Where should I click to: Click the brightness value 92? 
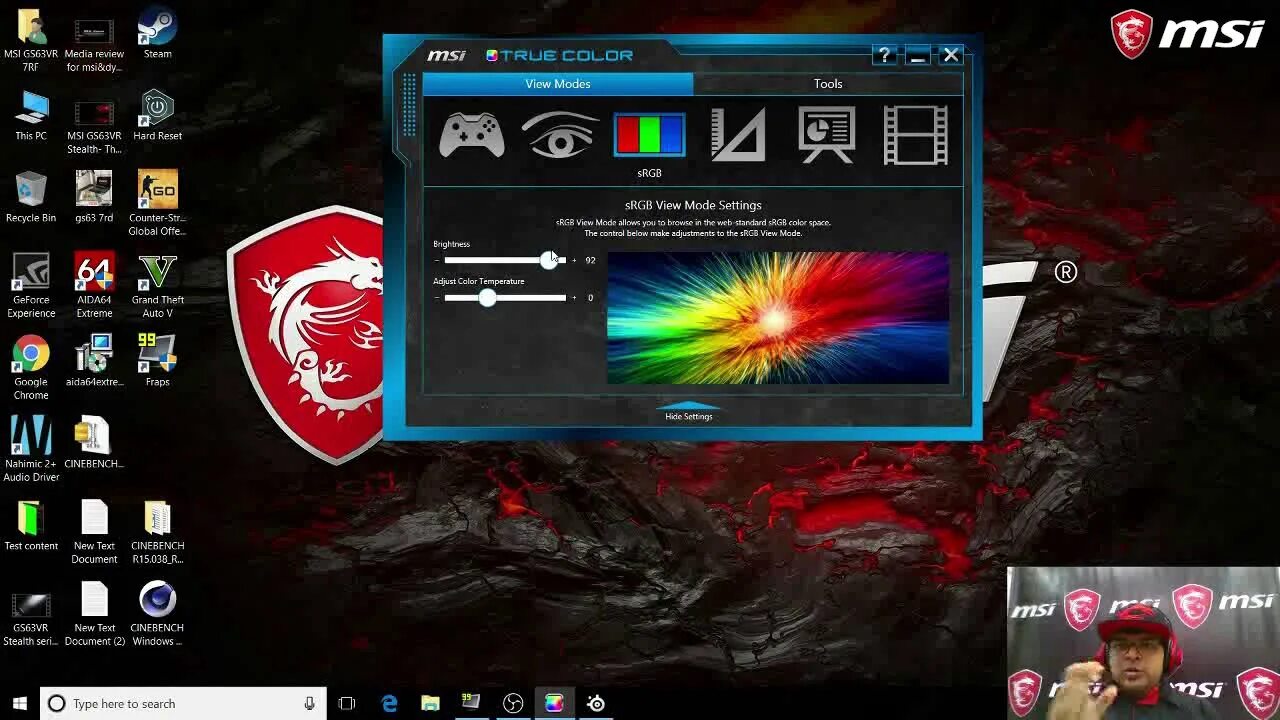point(590,260)
